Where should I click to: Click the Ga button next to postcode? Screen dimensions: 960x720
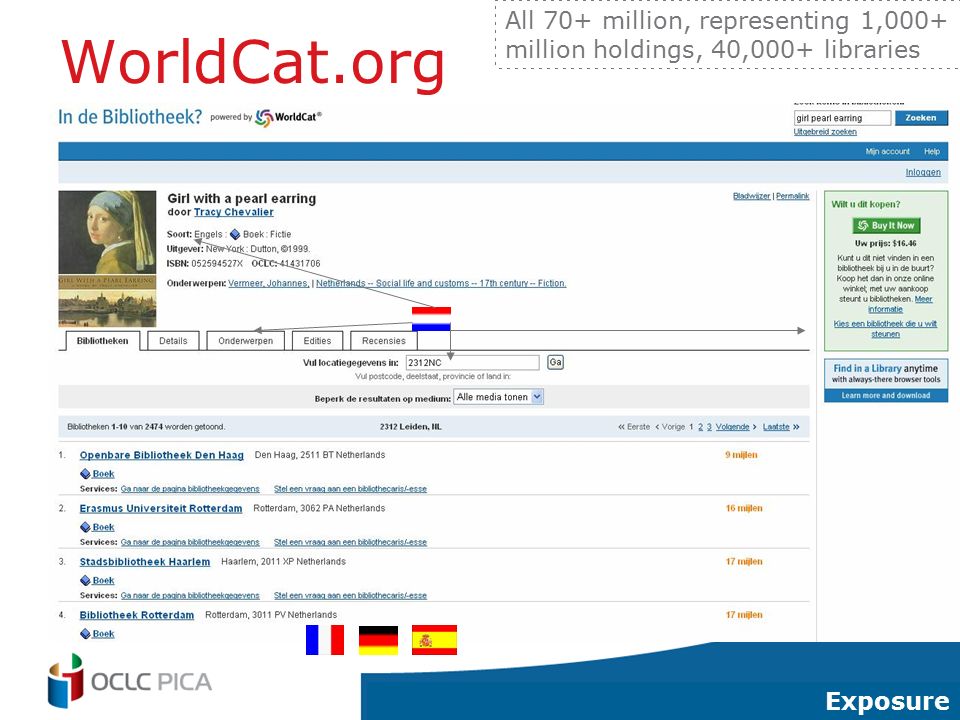tap(555, 362)
